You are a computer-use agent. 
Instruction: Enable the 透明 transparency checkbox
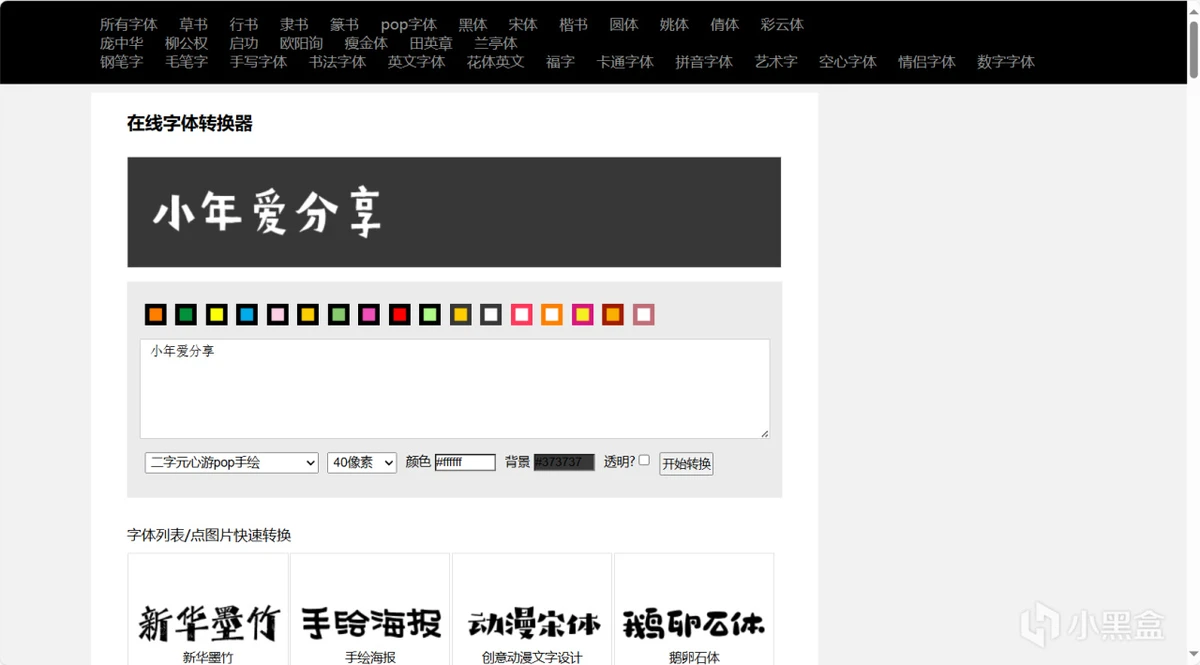point(644,460)
